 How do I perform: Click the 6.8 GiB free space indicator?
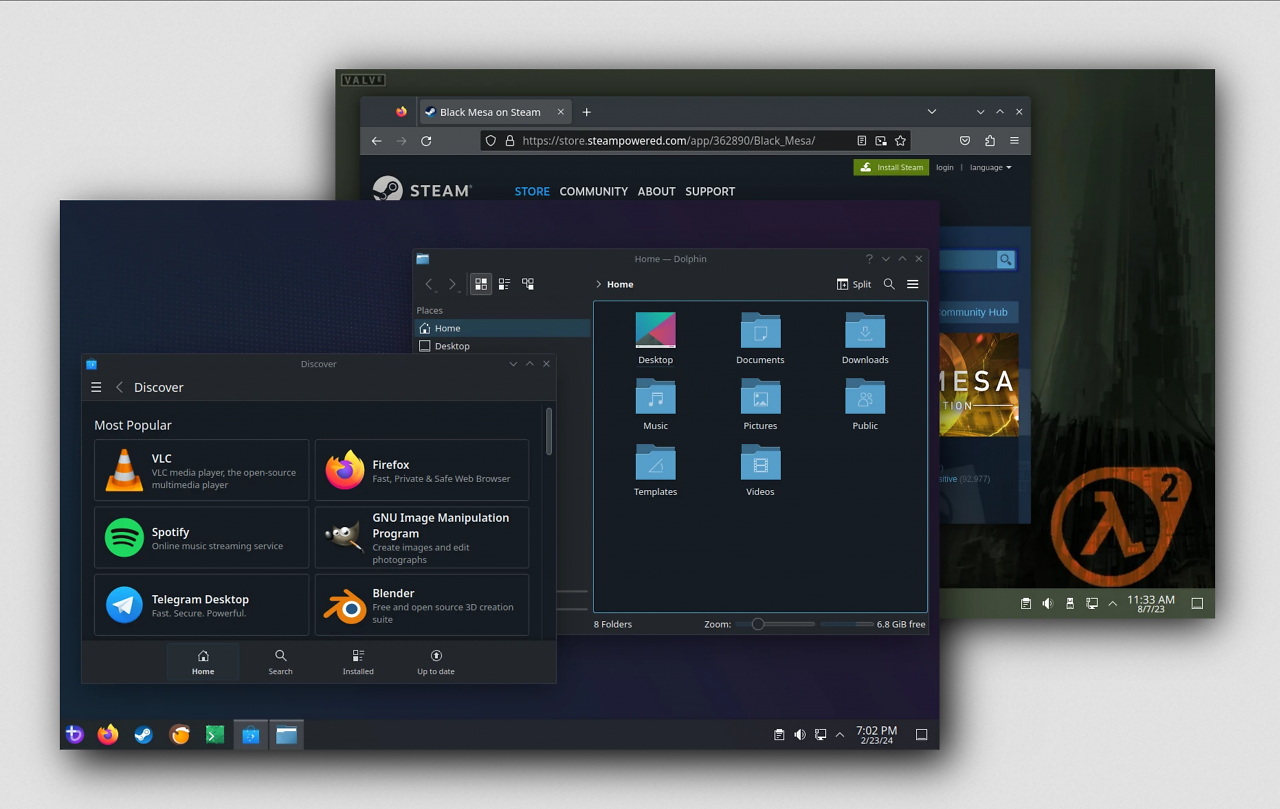point(874,624)
